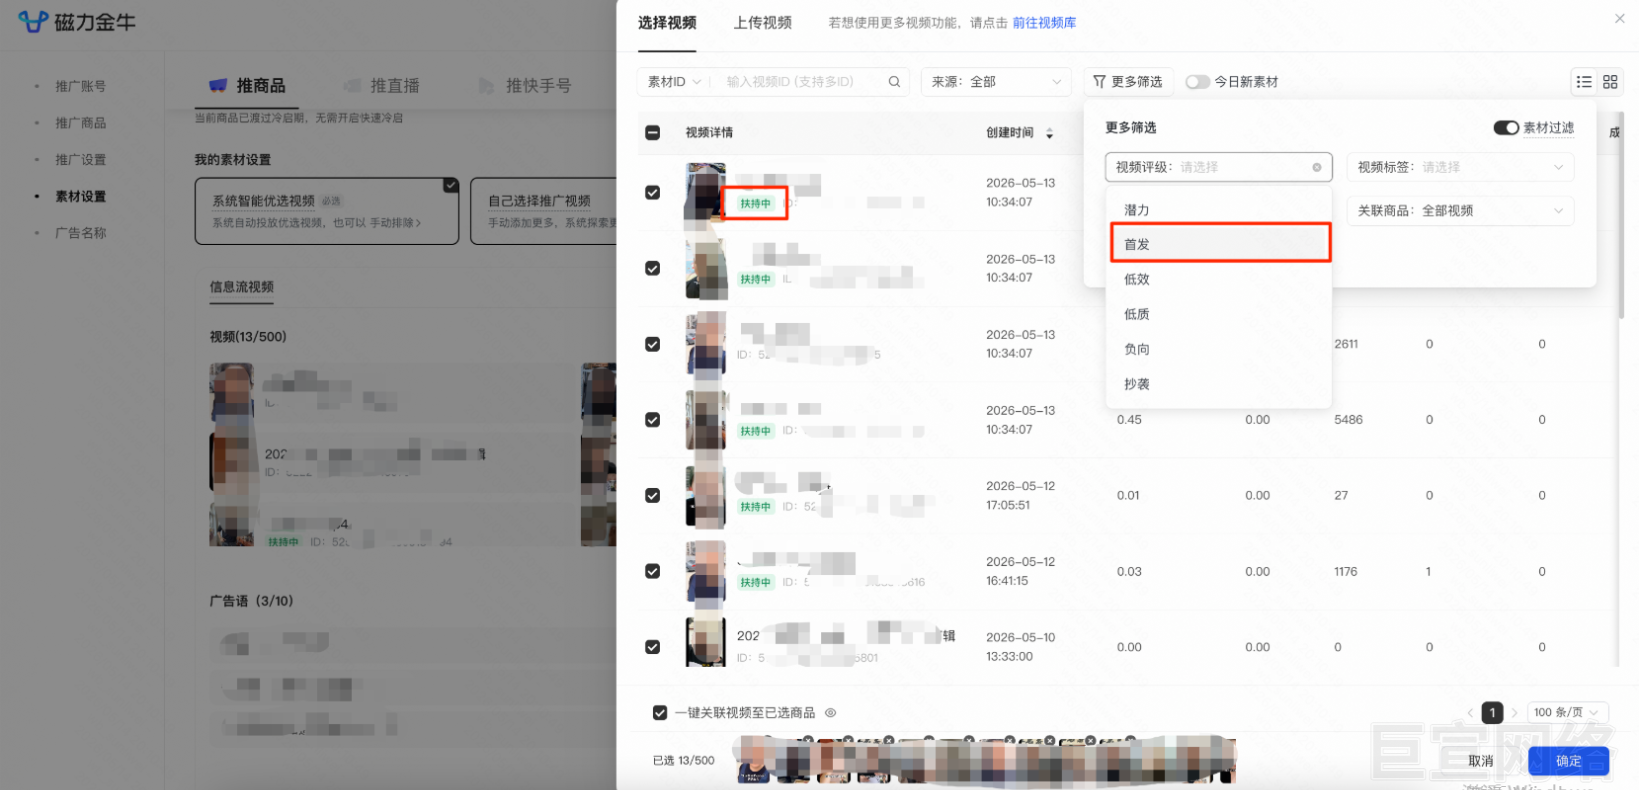This screenshot has width=1639, height=790.
Task: Click the 视频详情 column header
Action: click(709, 133)
